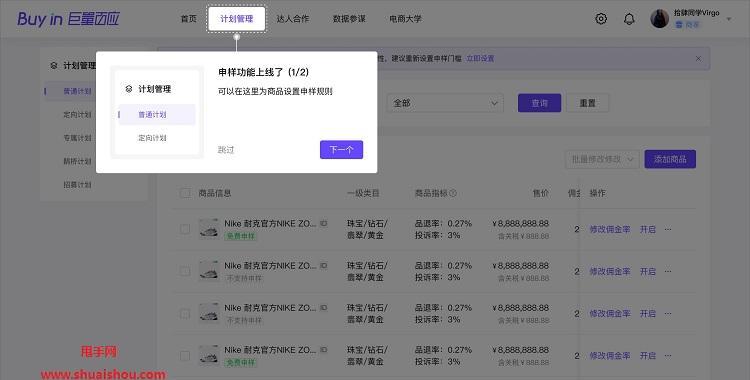Open first row's Nike shoe thumbnail
Viewport: 750px width, 380px height.
pyautogui.click(x=209, y=229)
